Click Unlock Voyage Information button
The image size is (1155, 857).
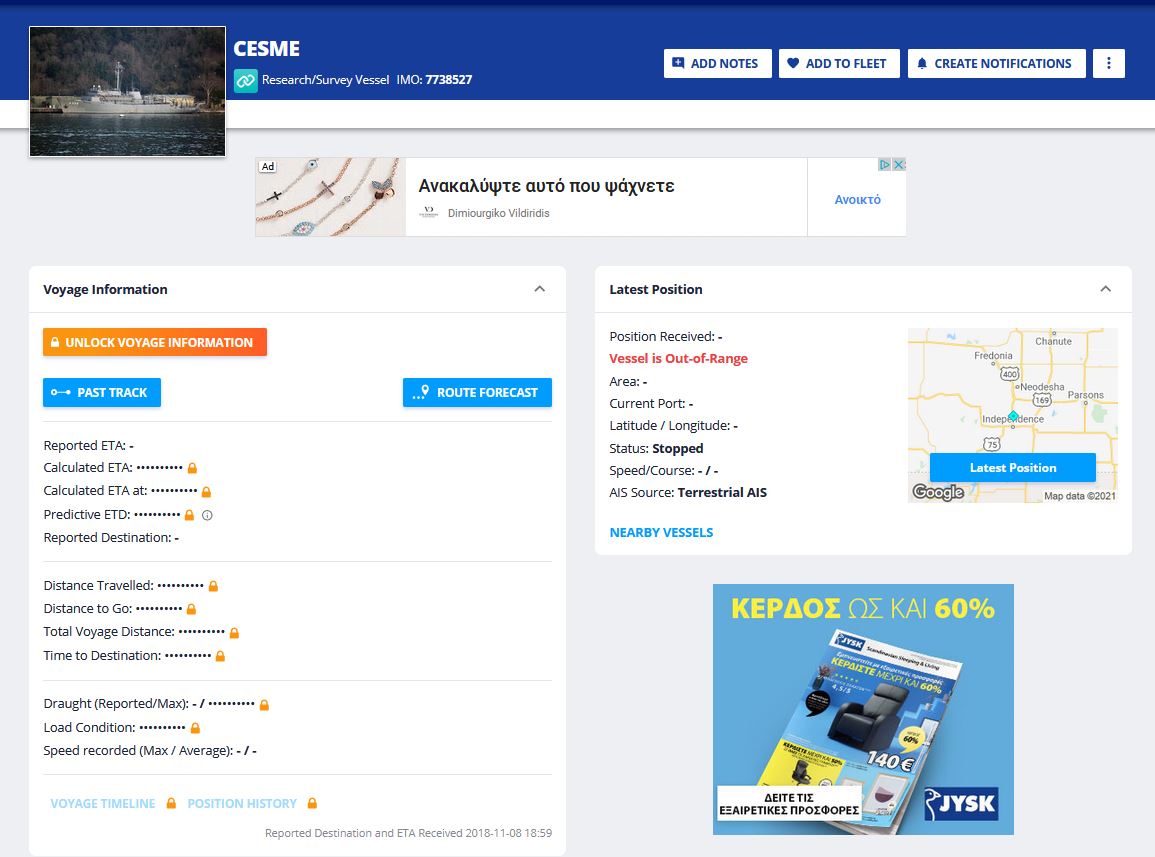[x=155, y=342]
